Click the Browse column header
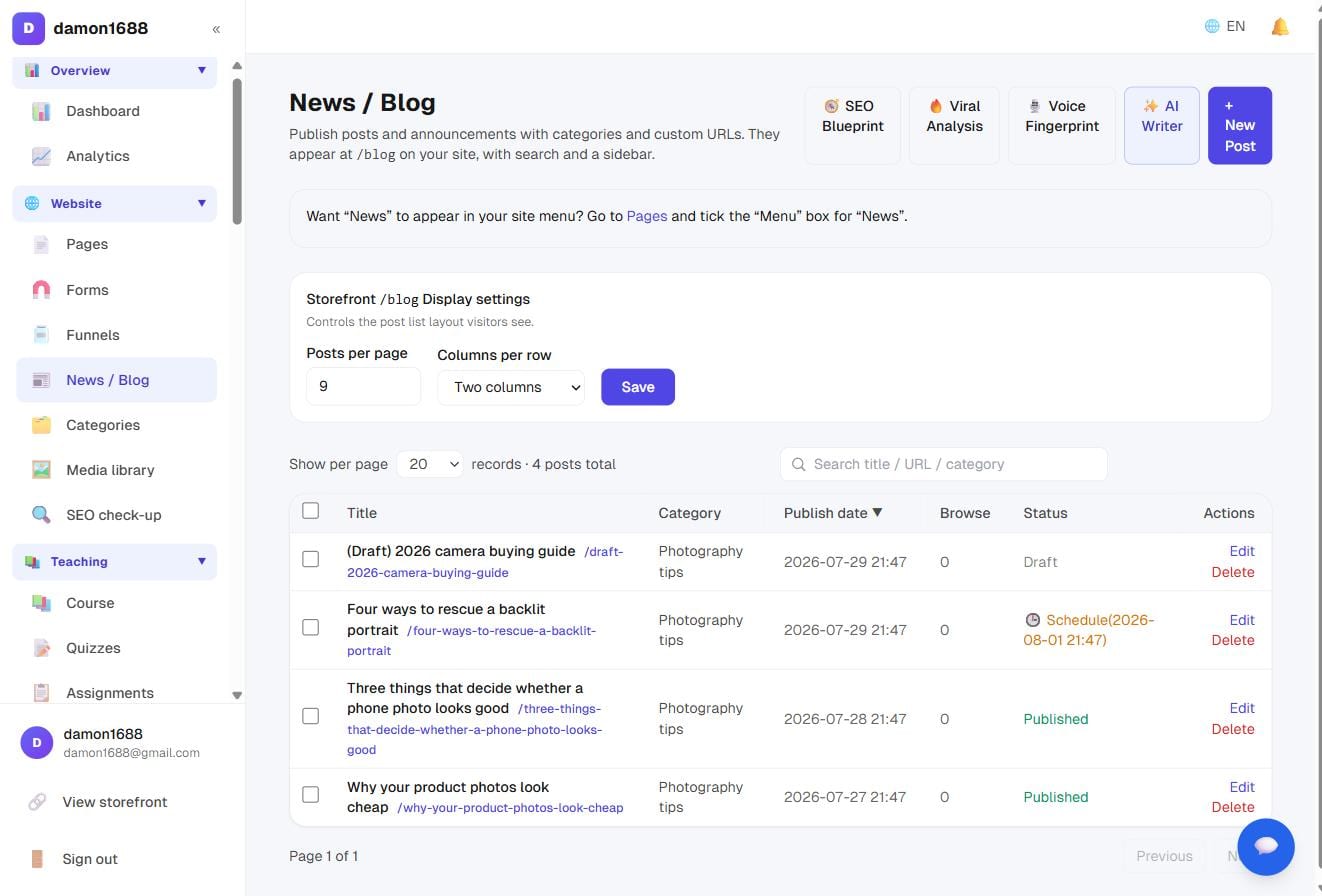The image size is (1322, 896). tap(965, 513)
